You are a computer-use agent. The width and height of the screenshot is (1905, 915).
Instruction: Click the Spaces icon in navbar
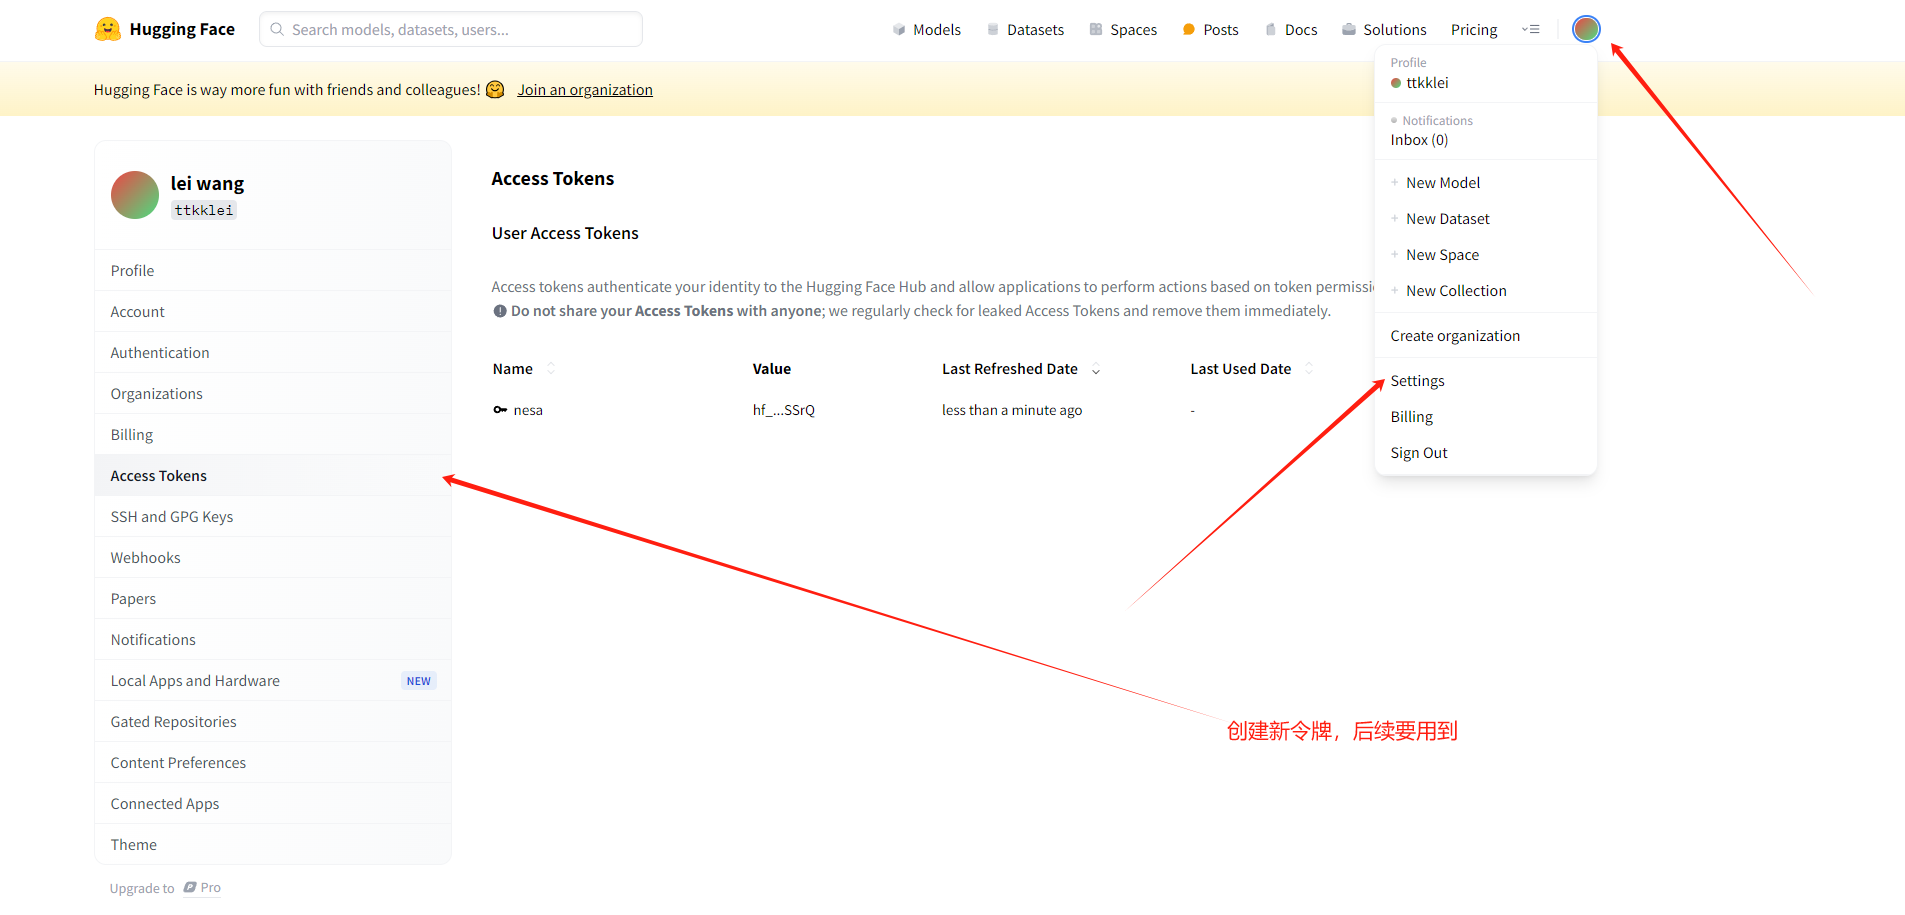[x=1096, y=30]
